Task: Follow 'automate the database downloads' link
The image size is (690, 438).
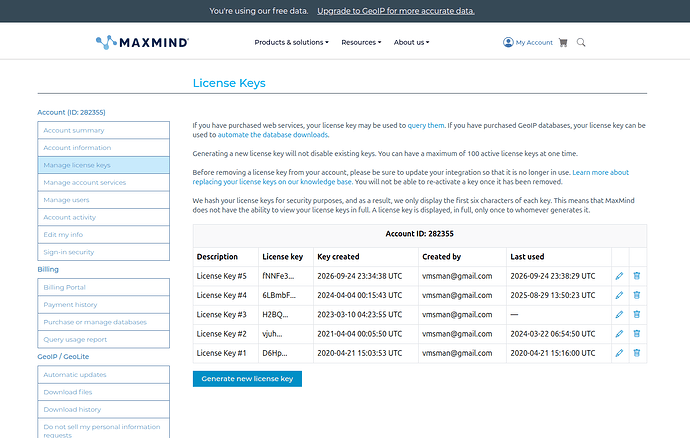Action: click(273, 135)
